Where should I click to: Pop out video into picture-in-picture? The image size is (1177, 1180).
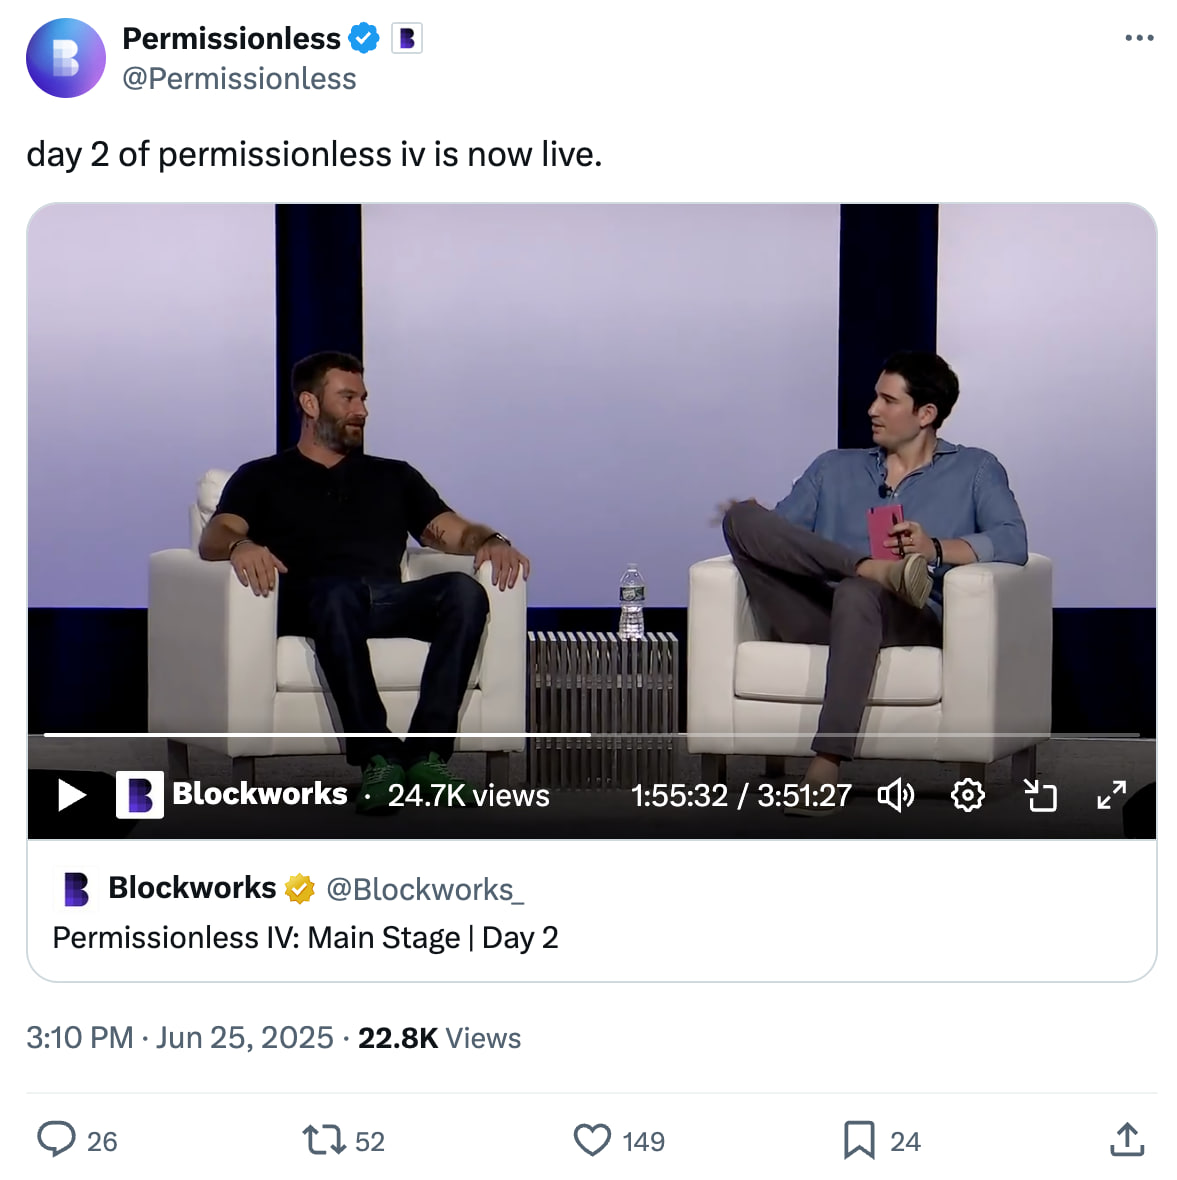(1040, 795)
